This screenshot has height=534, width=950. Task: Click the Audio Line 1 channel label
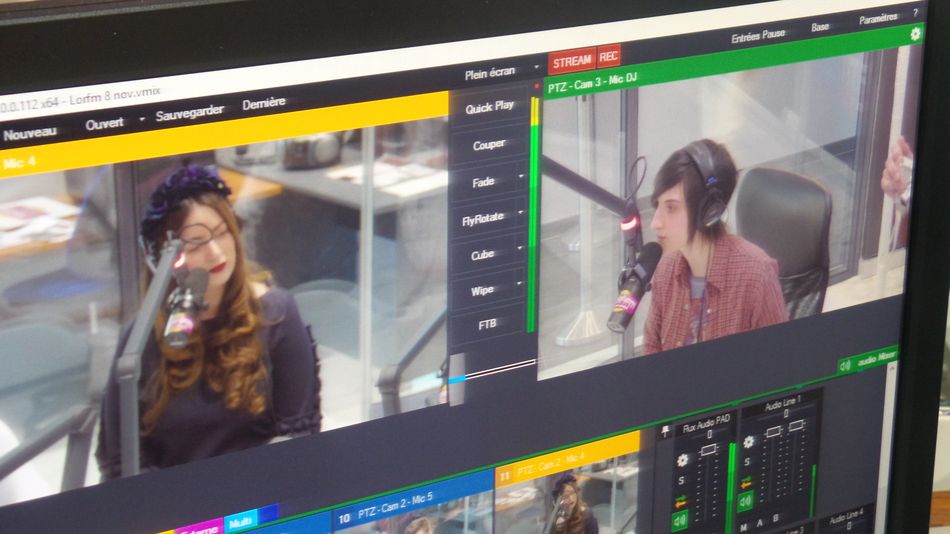(x=783, y=402)
